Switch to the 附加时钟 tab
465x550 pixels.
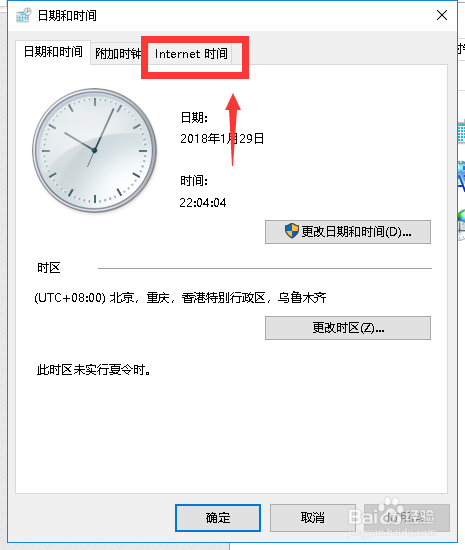point(118,54)
